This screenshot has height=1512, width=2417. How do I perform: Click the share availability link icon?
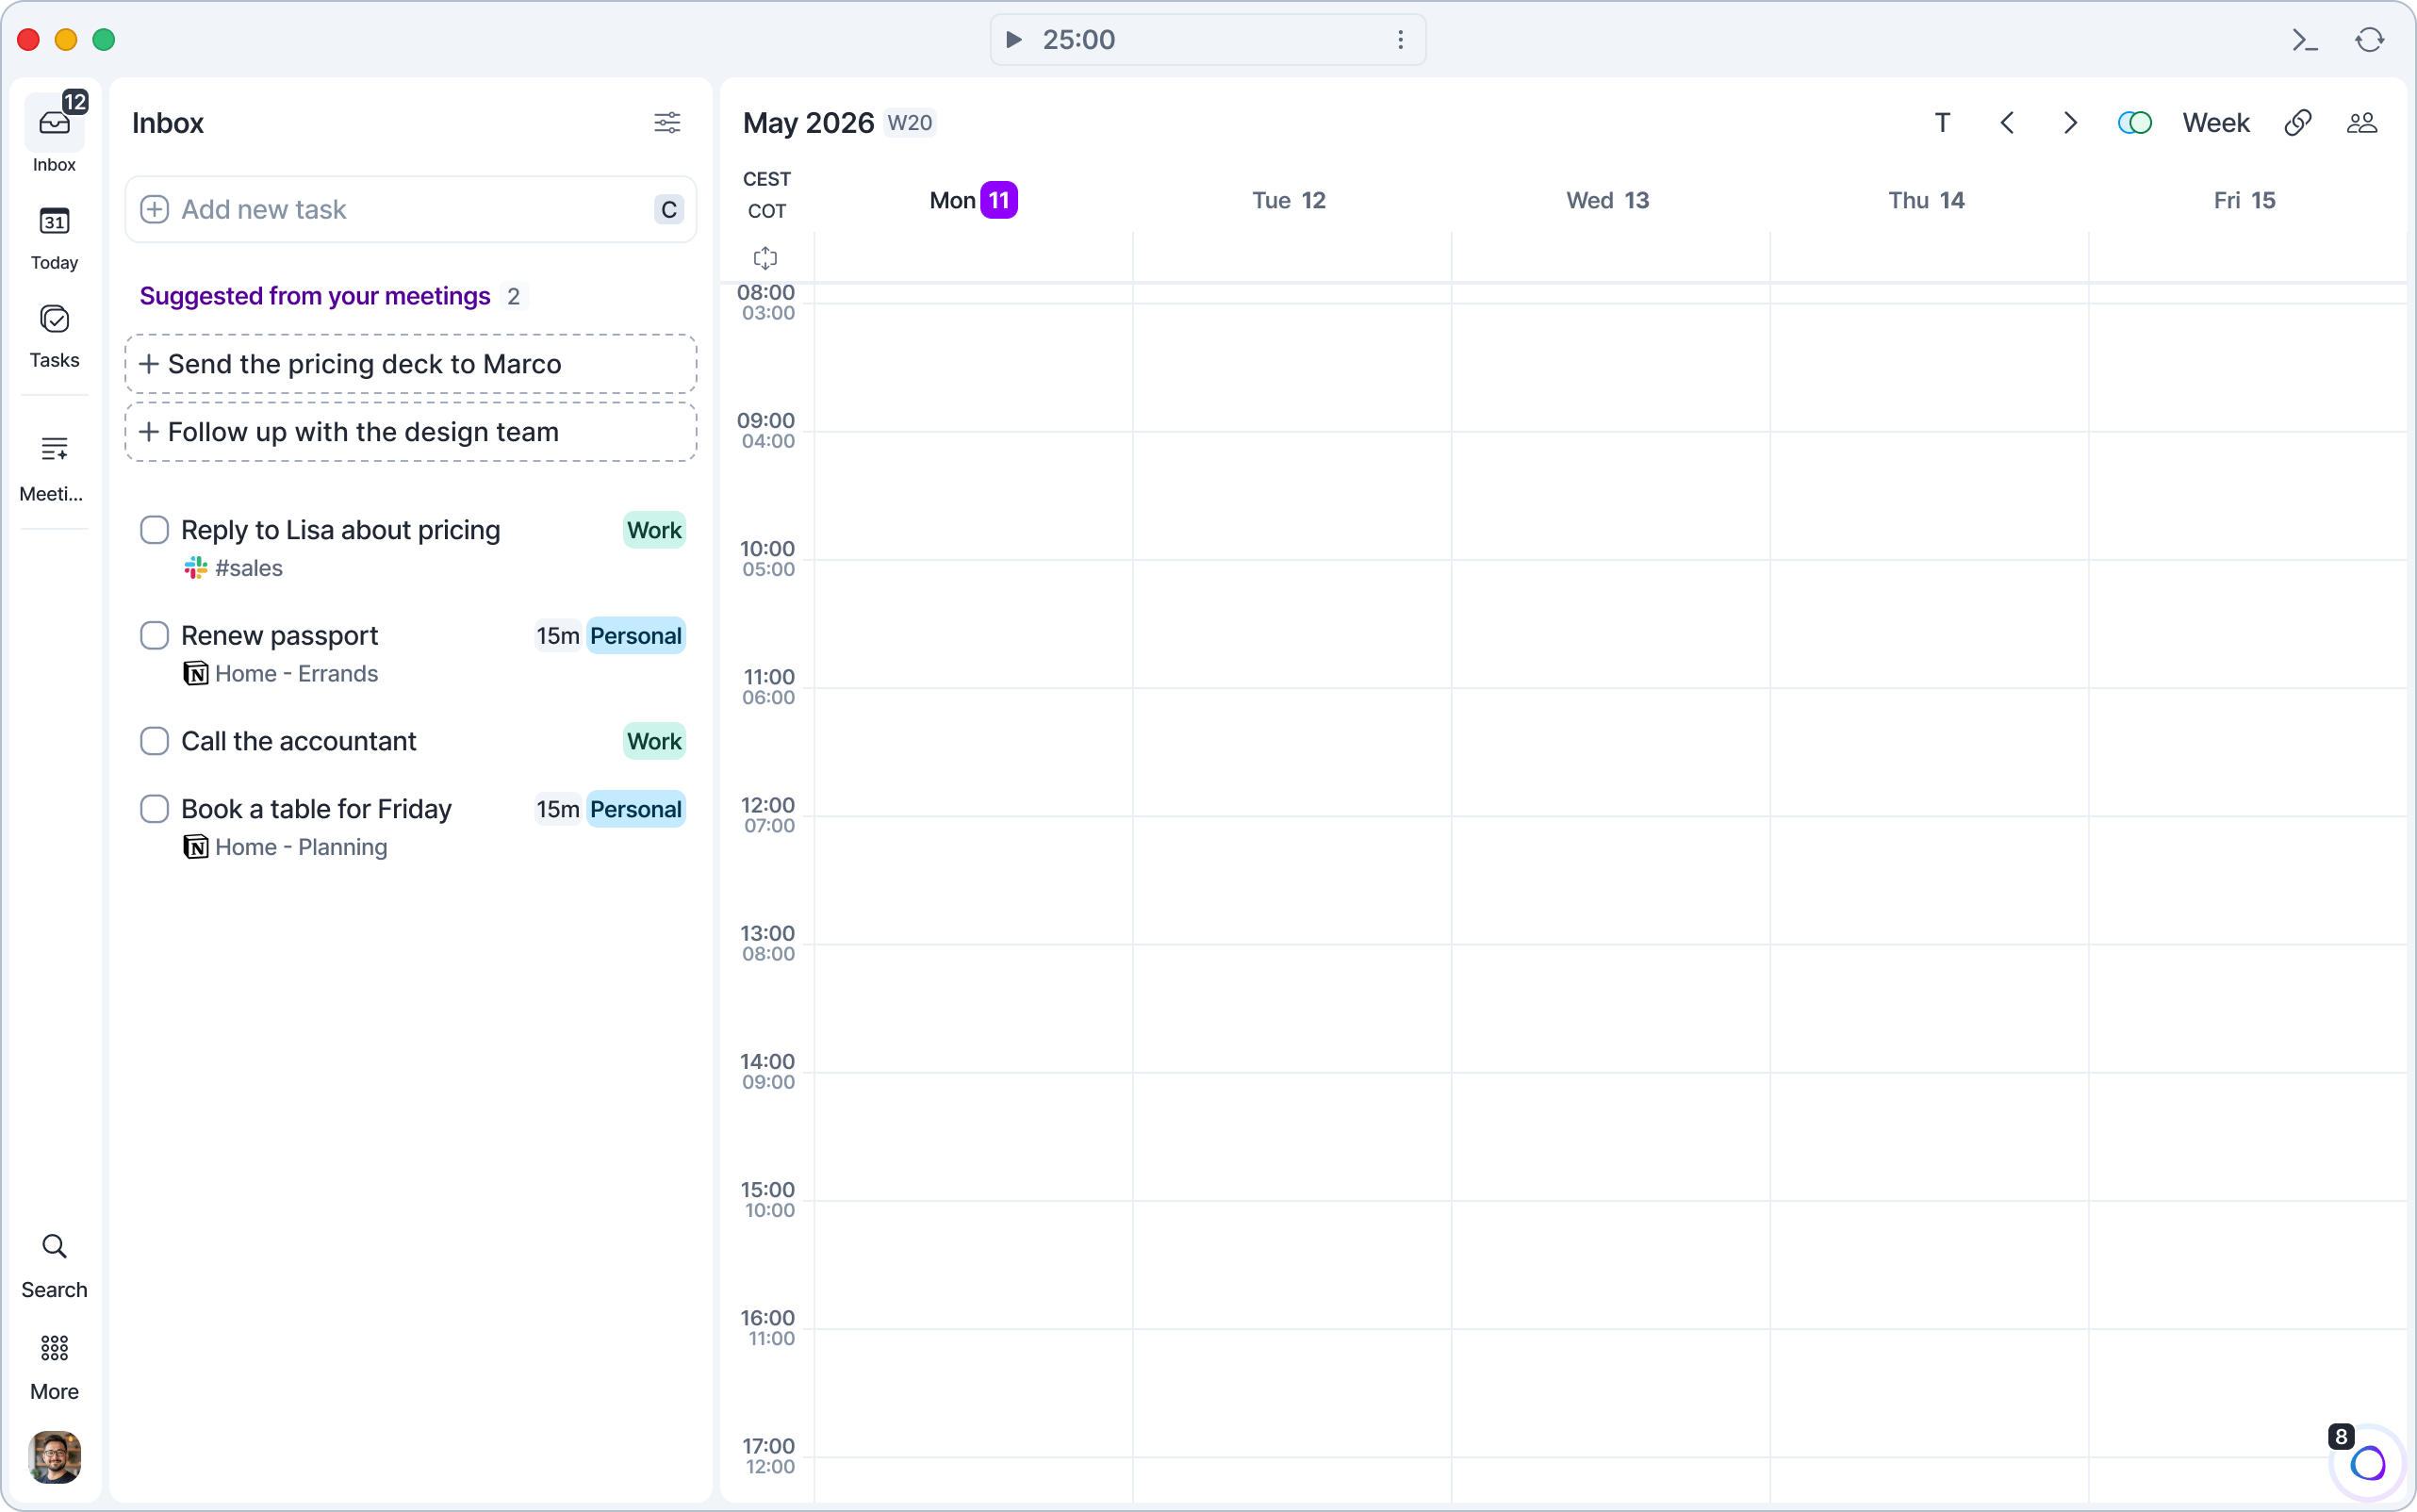pyautogui.click(x=2297, y=123)
